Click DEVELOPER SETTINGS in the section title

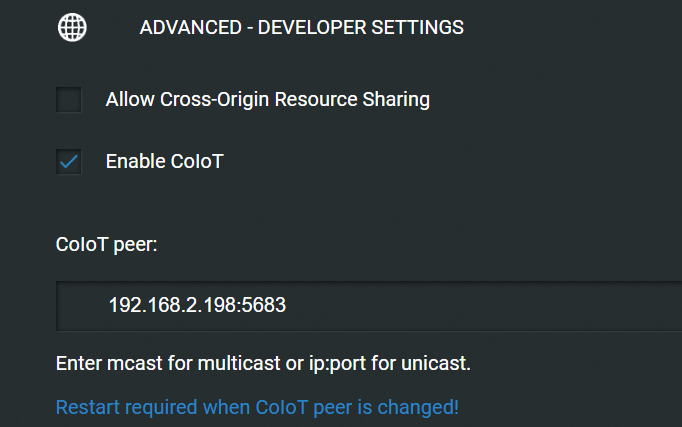[x=361, y=28]
